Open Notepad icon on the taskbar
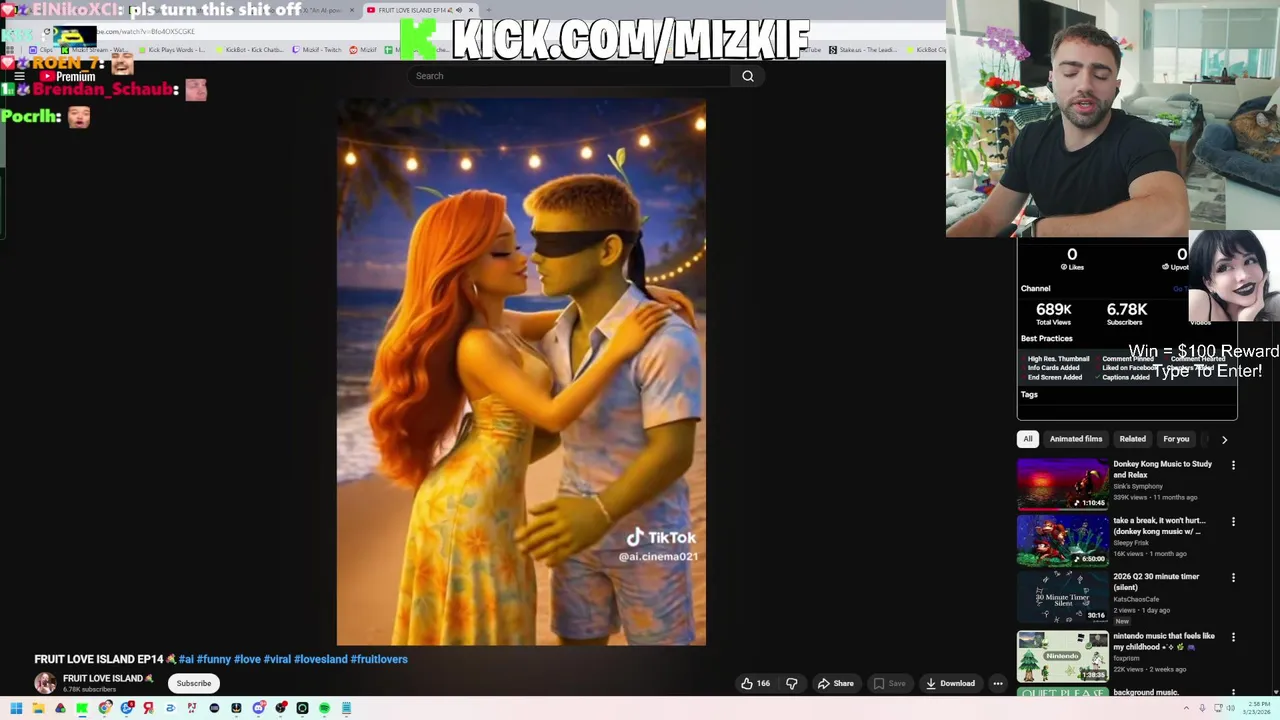Image resolution: width=1280 pixels, height=720 pixels. (x=346, y=708)
